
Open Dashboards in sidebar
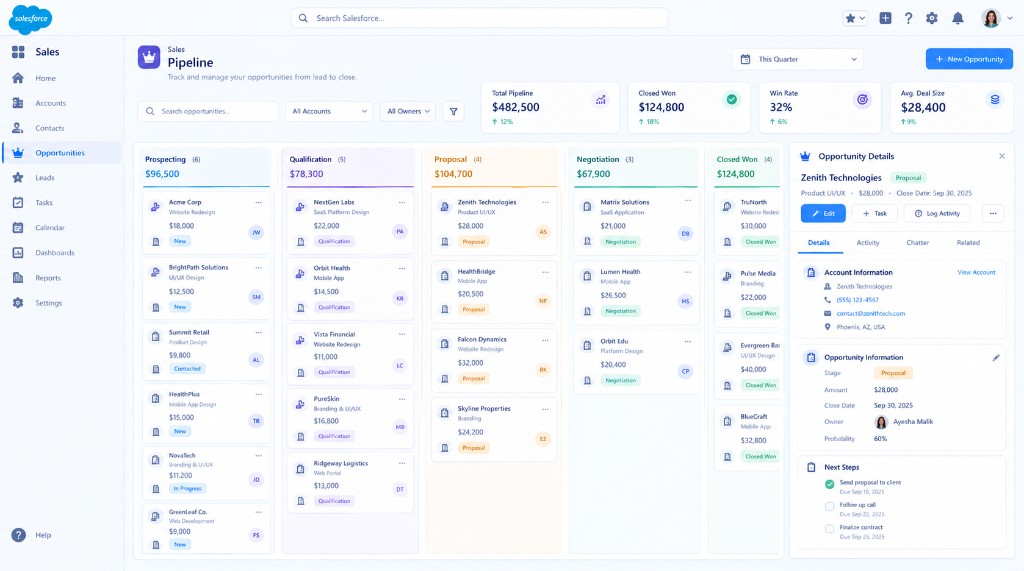(x=55, y=253)
